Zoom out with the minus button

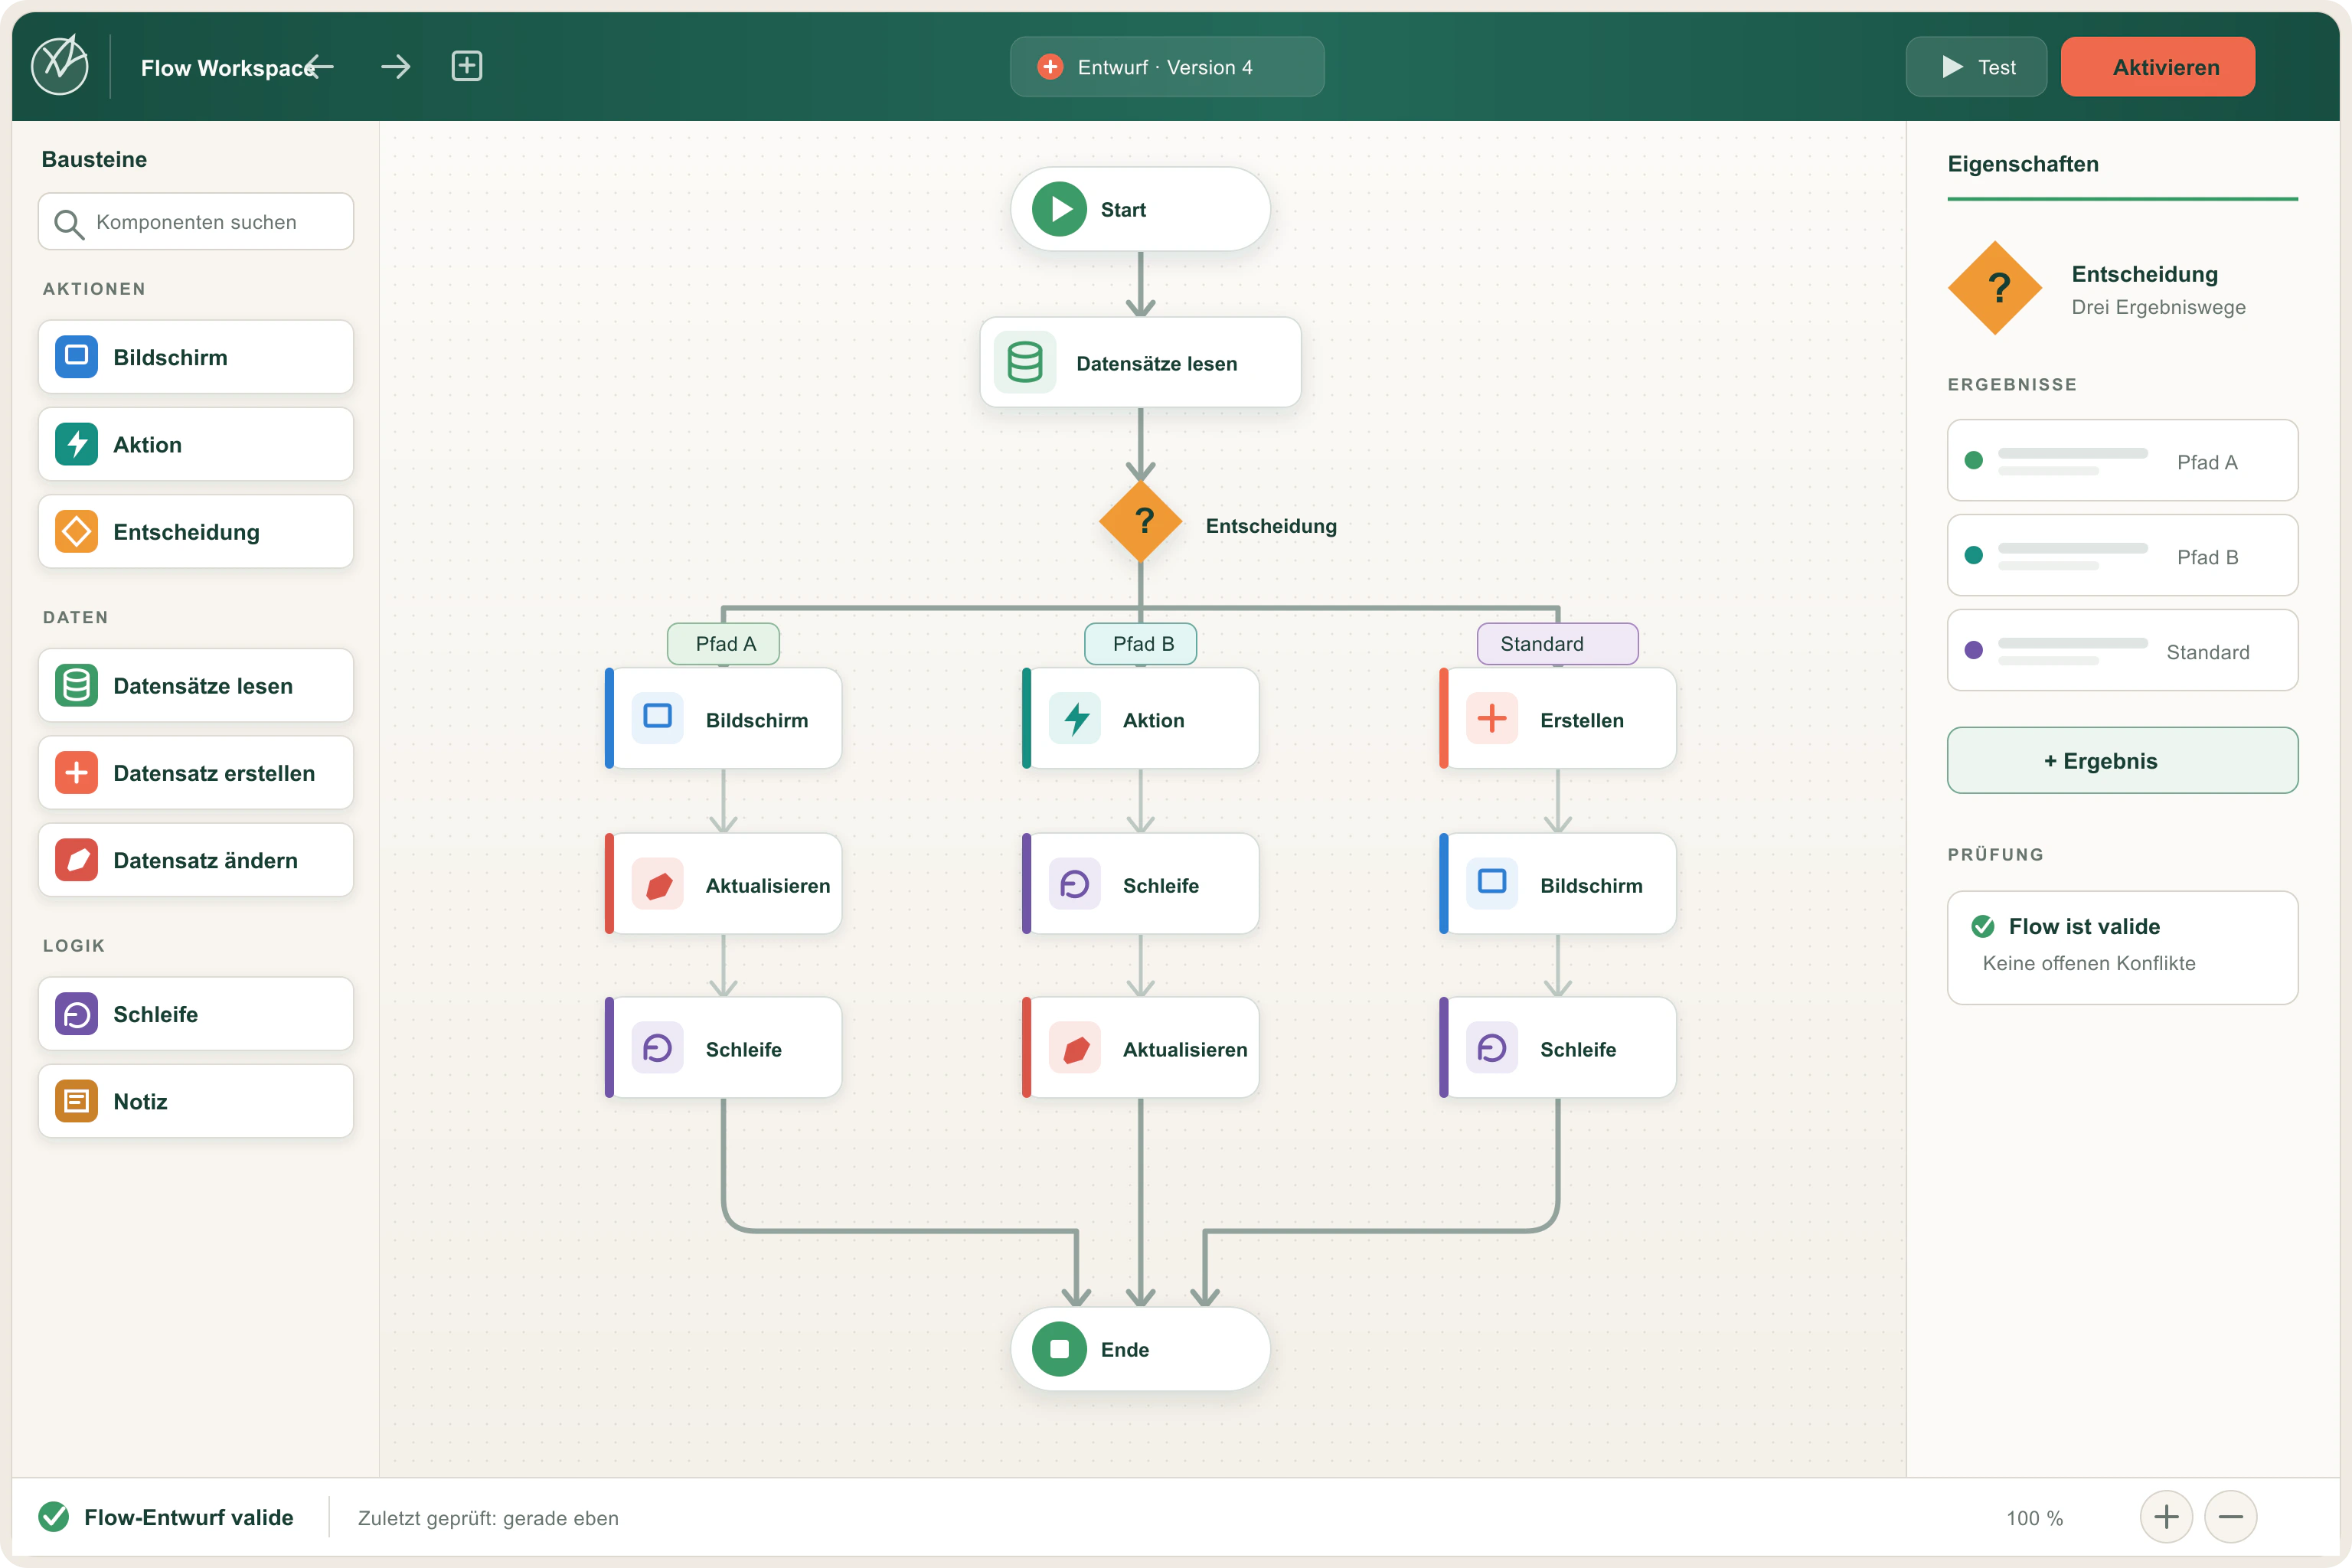click(2231, 1517)
